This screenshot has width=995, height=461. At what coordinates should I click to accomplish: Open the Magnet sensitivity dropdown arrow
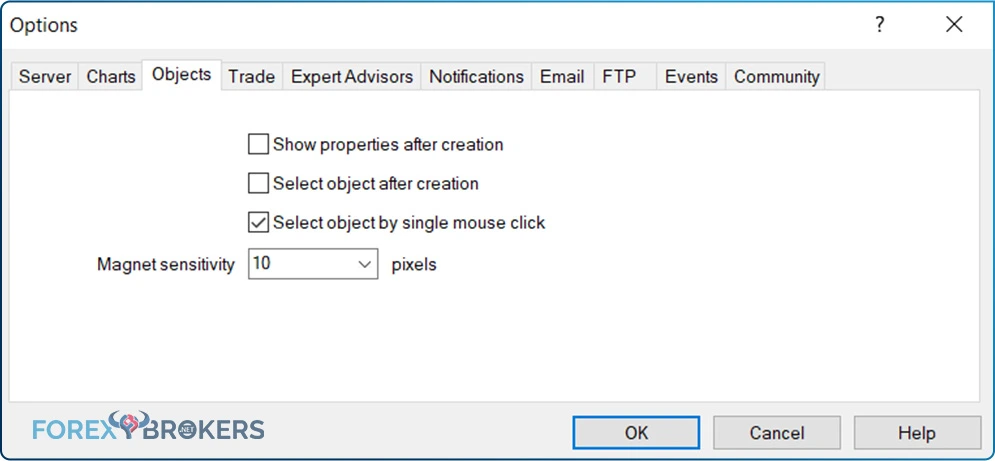click(364, 264)
